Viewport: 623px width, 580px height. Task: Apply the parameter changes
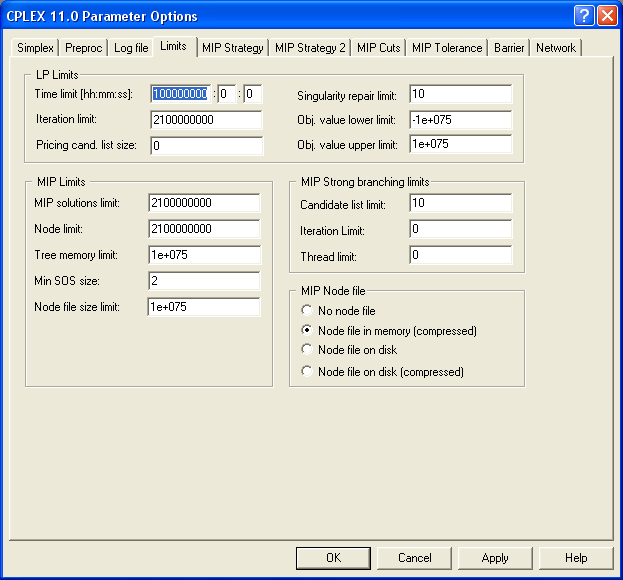click(495, 558)
